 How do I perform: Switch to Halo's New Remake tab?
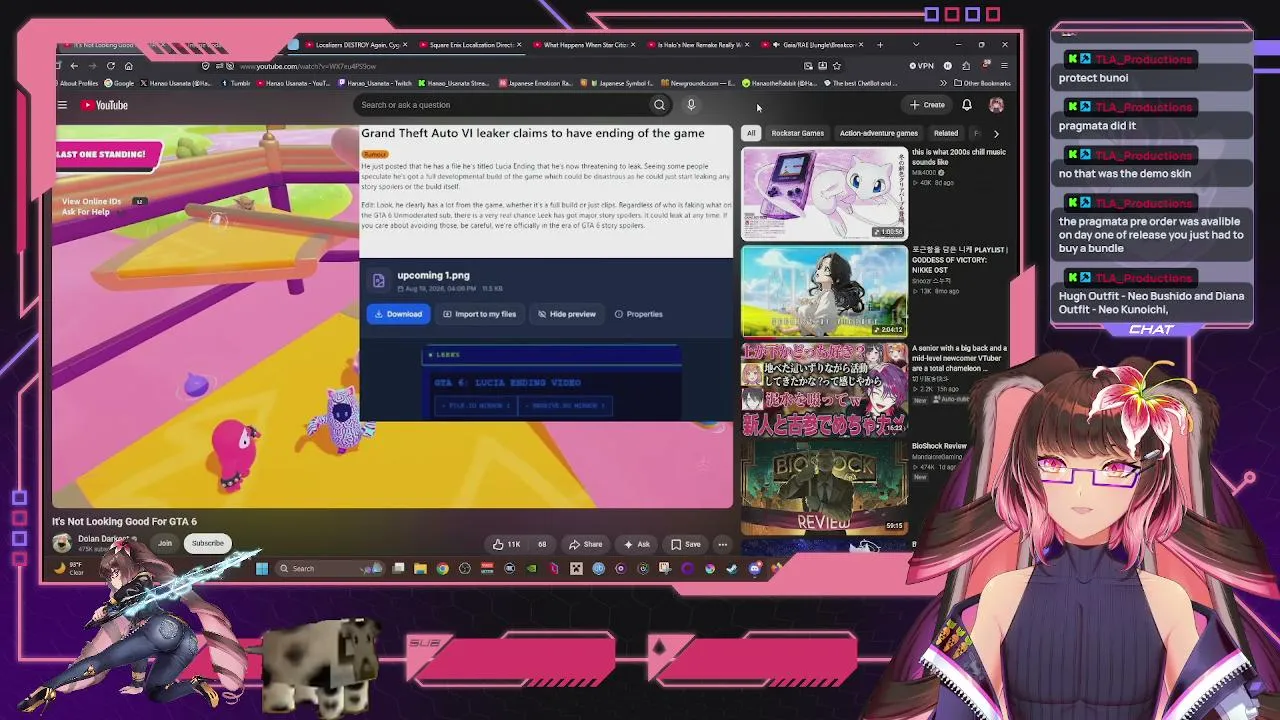coord(698,45)
